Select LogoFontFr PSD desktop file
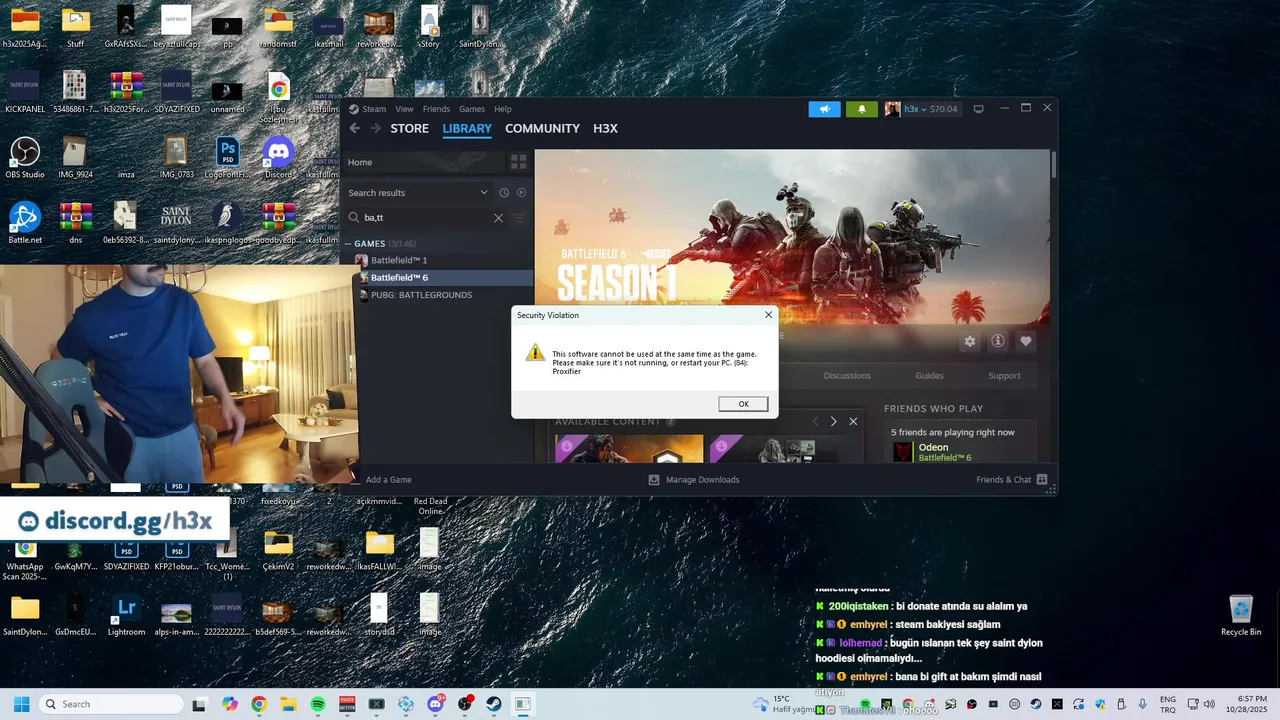 [227, 158]
